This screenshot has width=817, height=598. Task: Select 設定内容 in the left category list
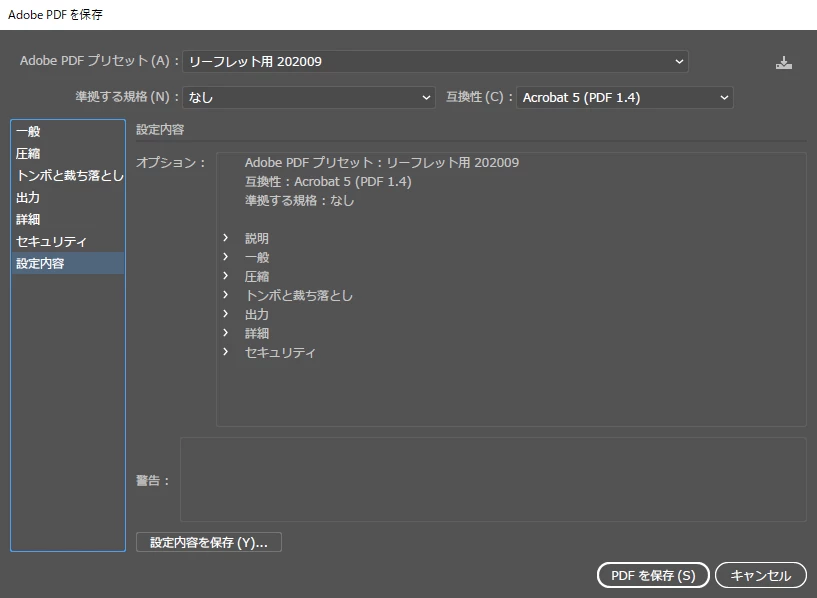68,263
